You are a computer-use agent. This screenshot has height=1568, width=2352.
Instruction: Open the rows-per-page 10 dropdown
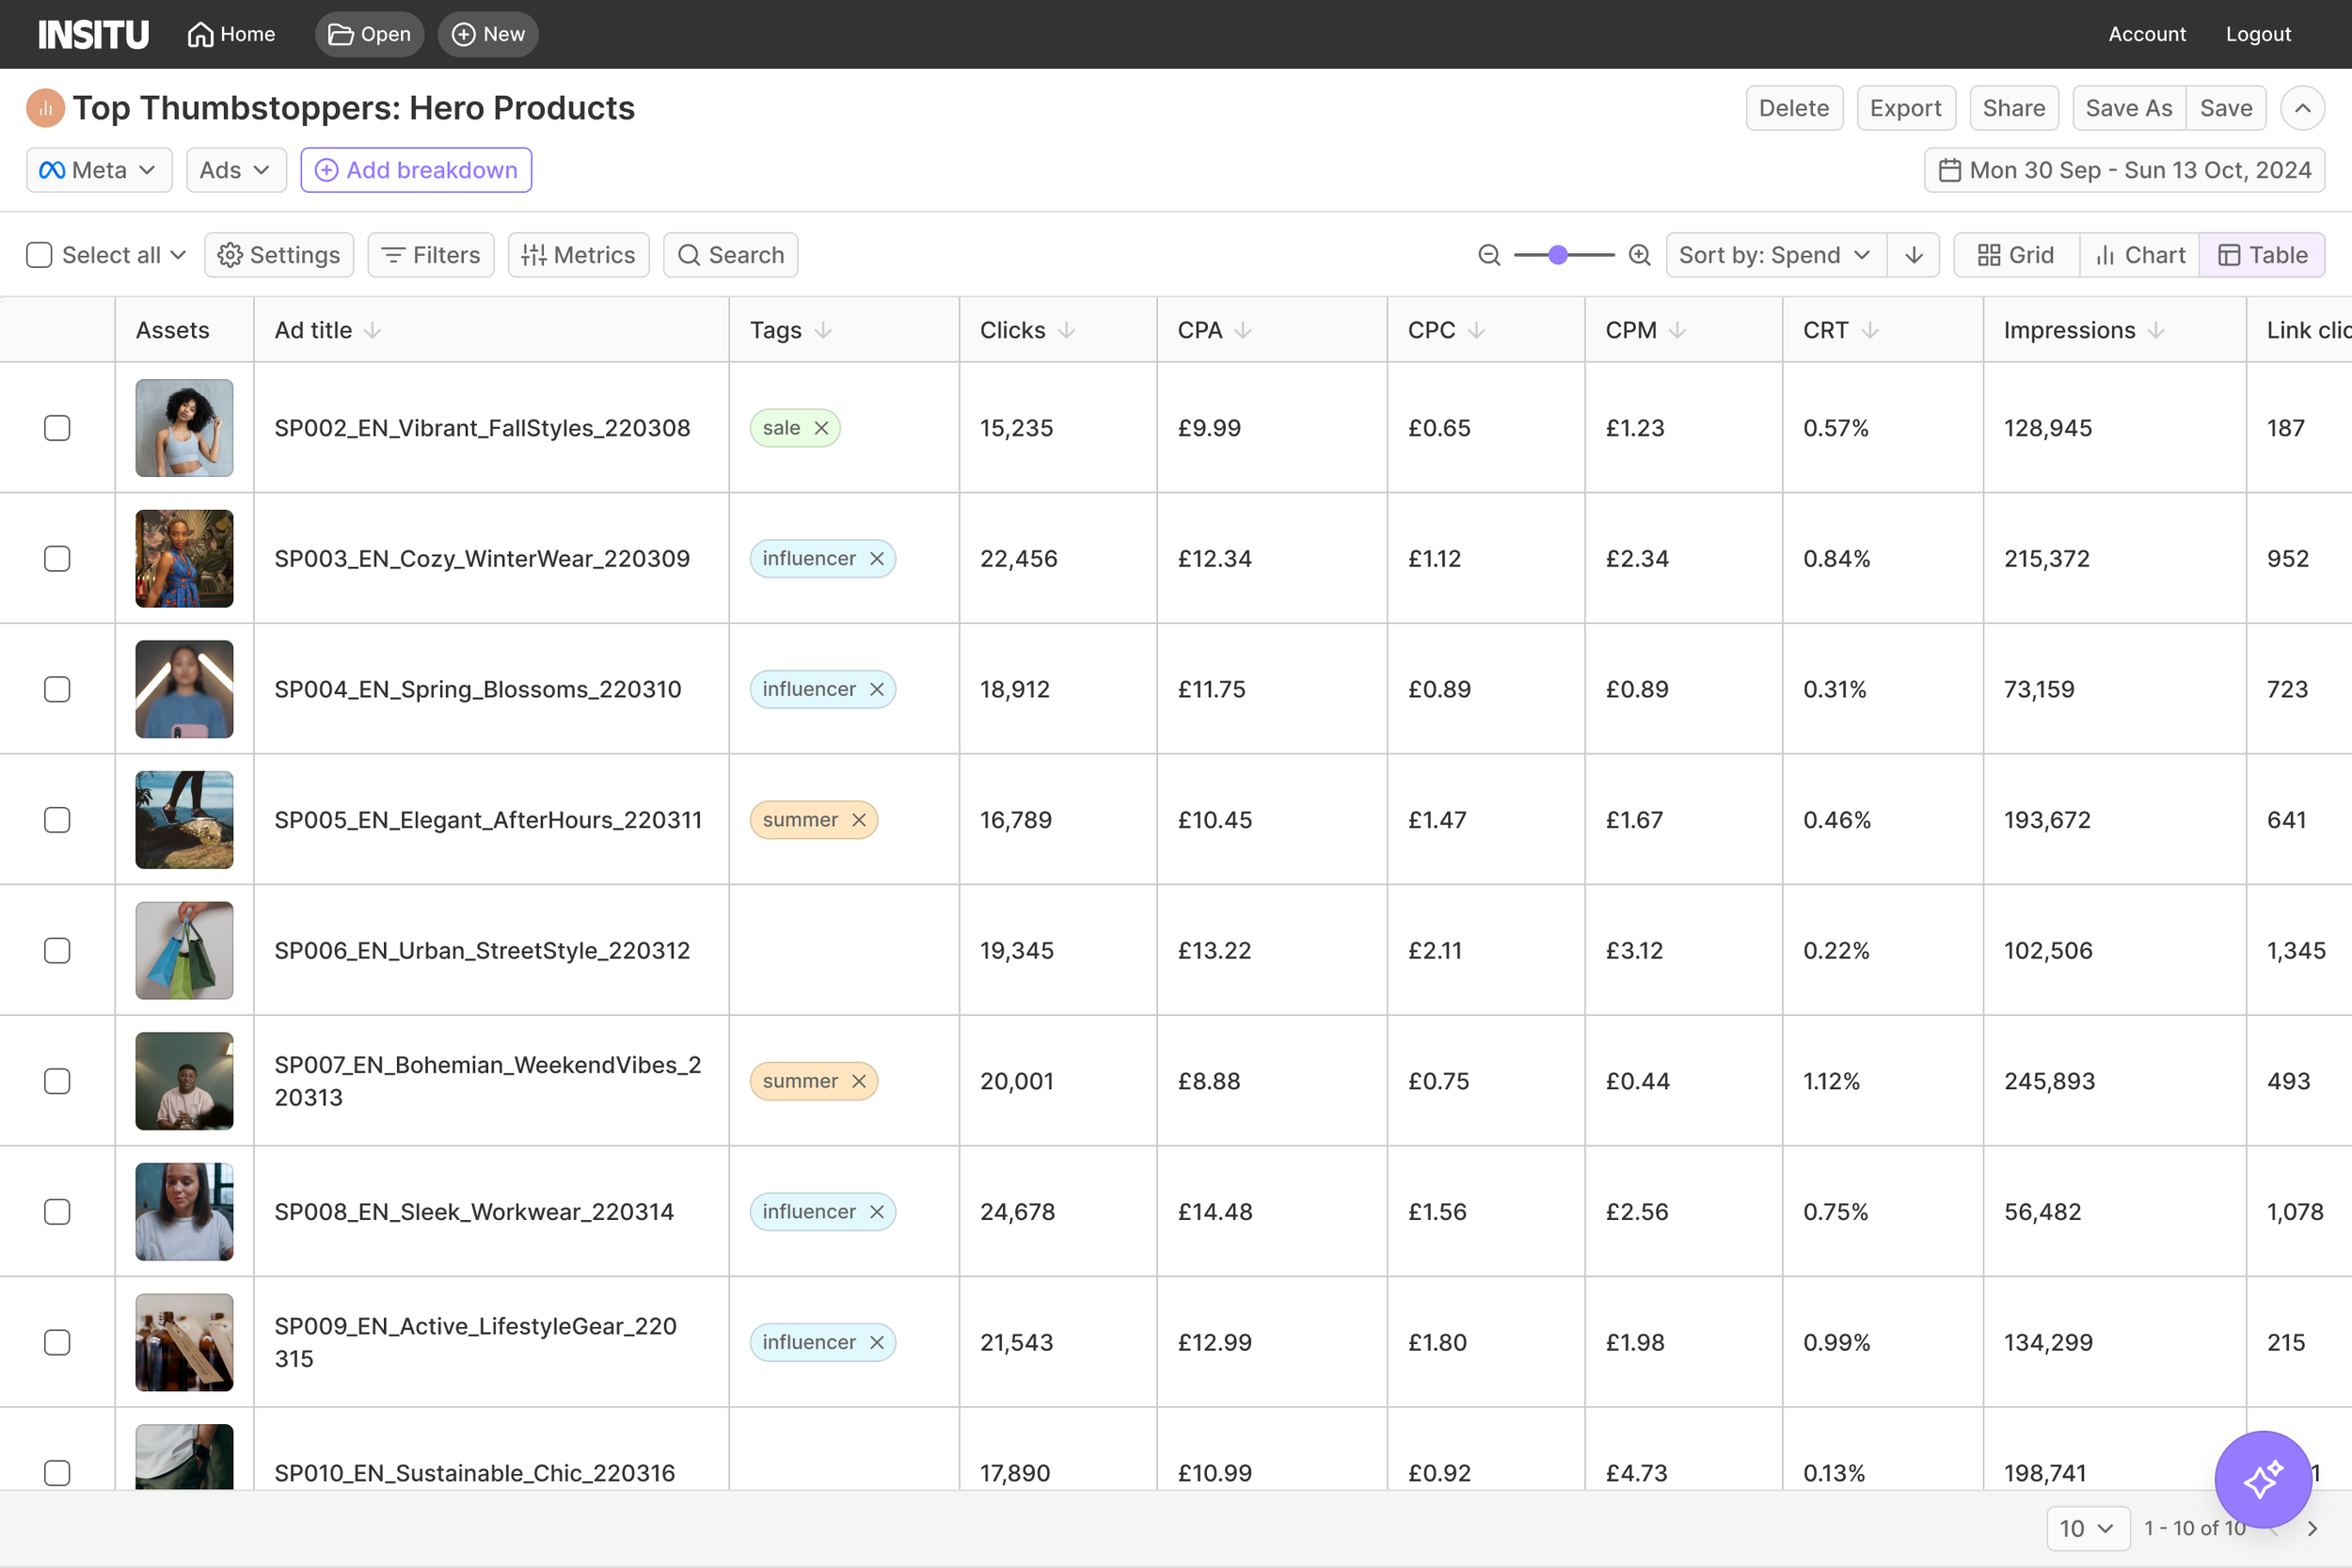pyautogui.click(x=2087, y=1528)
